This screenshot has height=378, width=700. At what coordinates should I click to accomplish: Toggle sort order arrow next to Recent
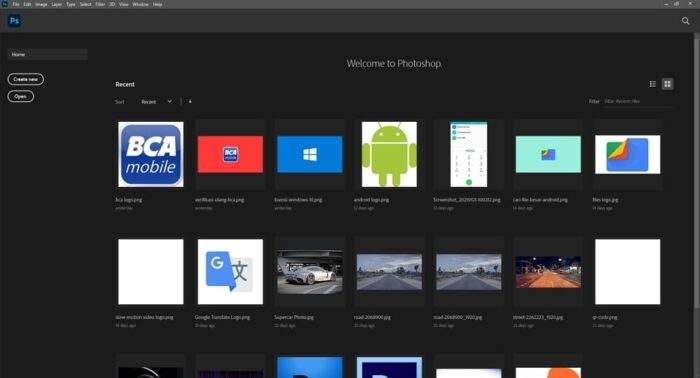coord(190,102)
